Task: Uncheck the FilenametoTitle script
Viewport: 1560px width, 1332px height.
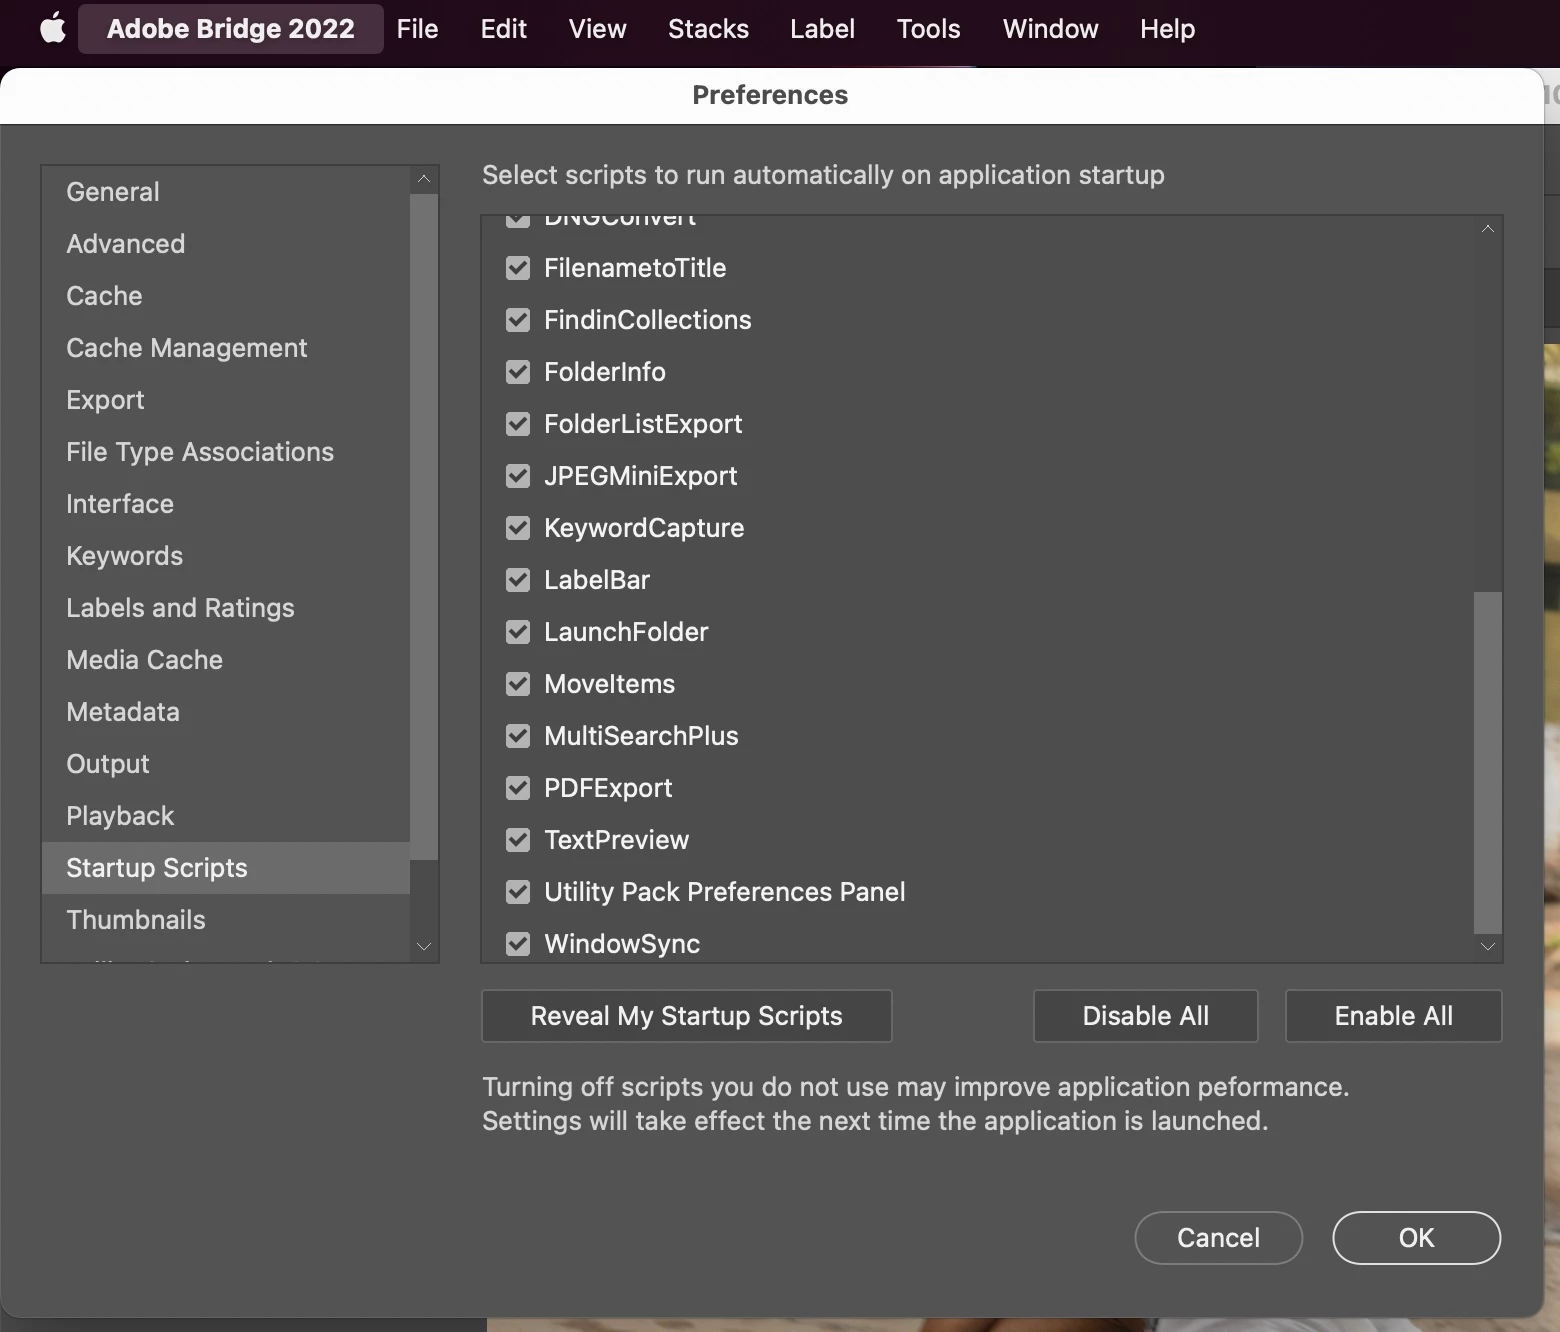Action: pyautogui.click(x=518, y=268)
